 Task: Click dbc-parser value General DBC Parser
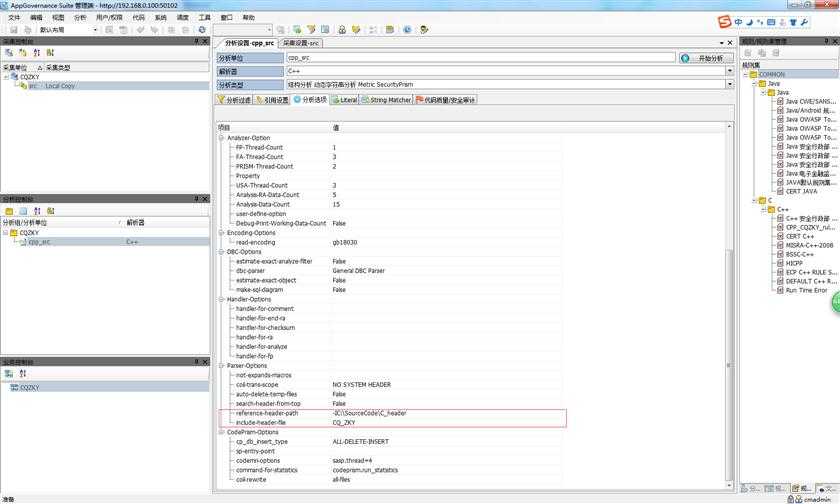[x=358, y=271]
